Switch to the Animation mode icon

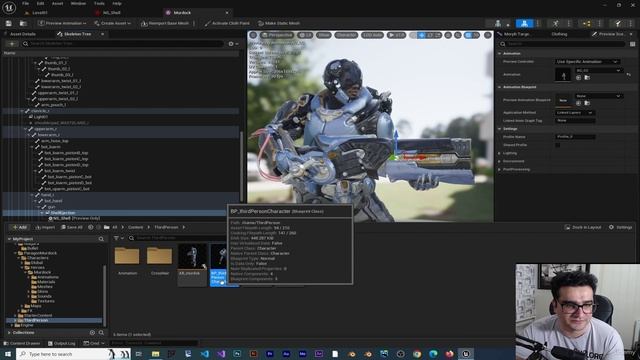tap(556, 23)
